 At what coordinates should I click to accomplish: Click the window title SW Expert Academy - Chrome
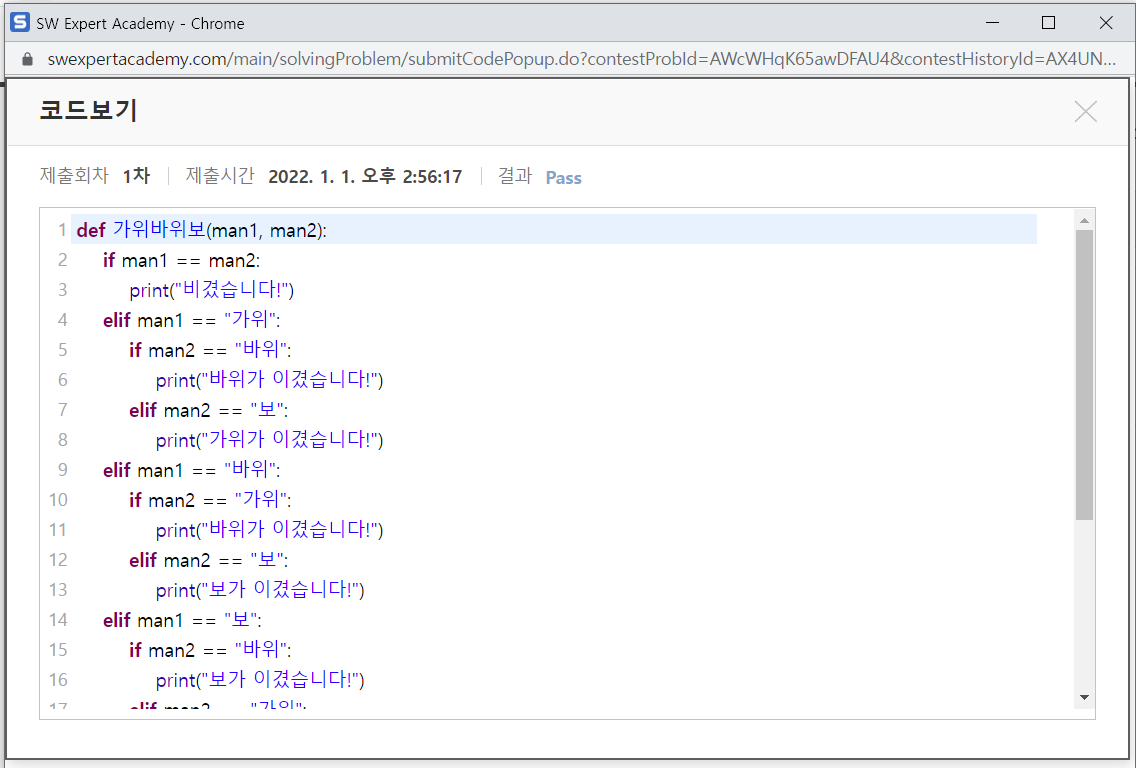coord(141,23)
